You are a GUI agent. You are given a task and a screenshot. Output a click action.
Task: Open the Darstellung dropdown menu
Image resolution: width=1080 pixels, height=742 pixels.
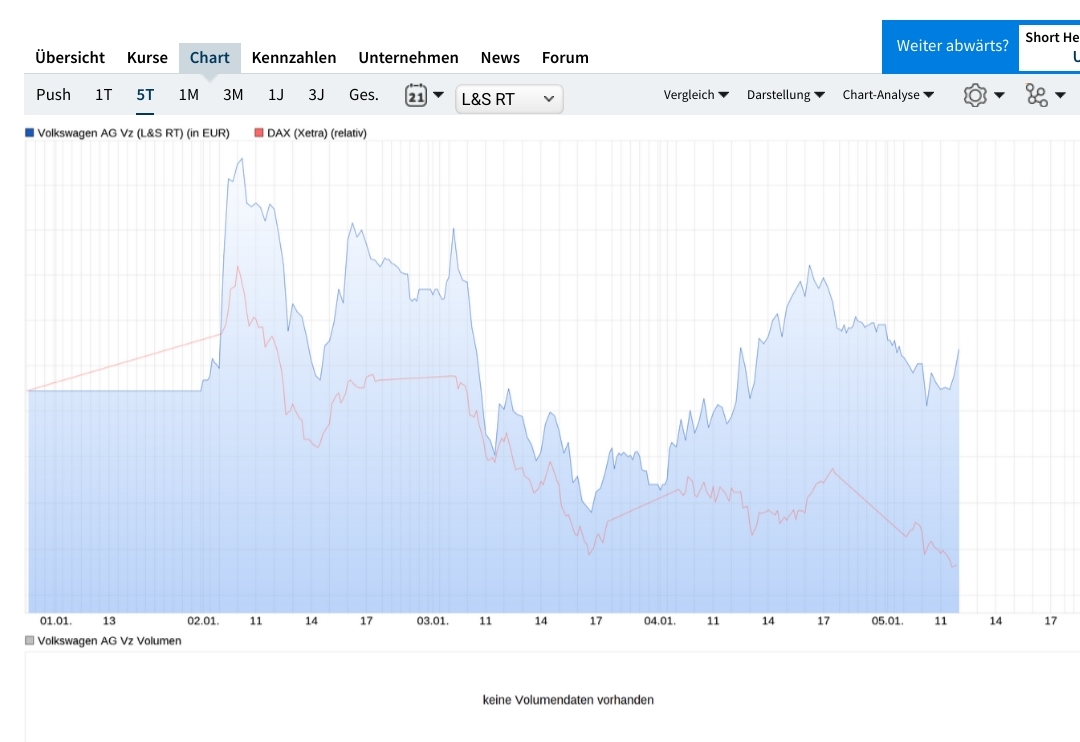tap(785, 95)
